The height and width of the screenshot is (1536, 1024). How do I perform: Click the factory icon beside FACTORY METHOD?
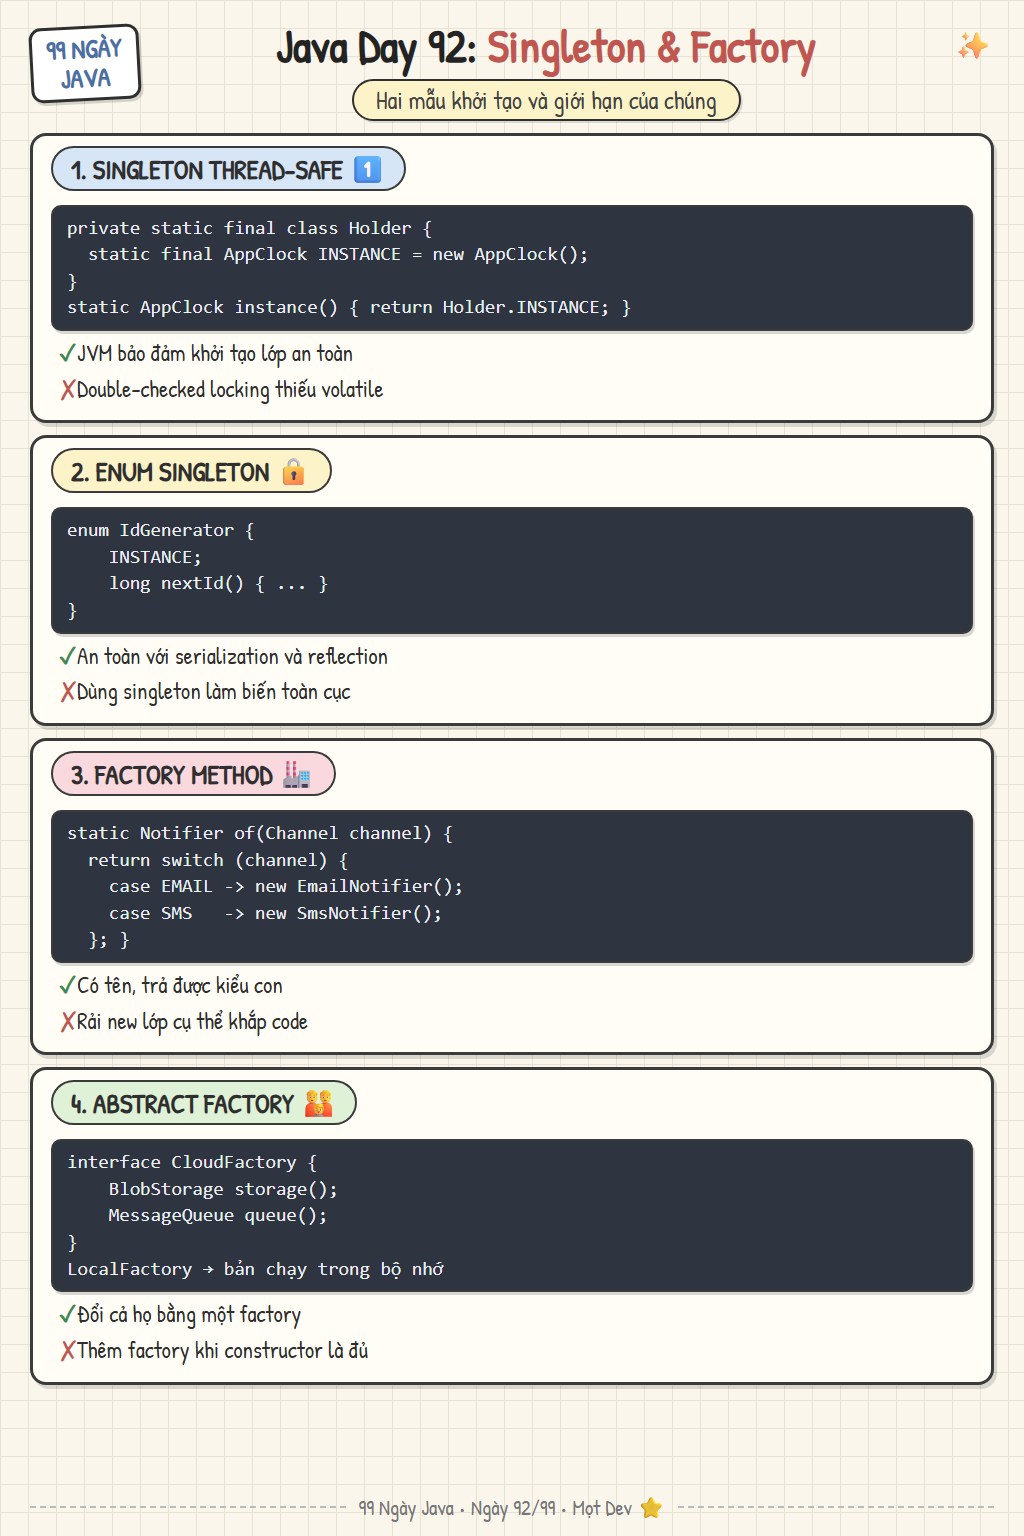(296, 775)
